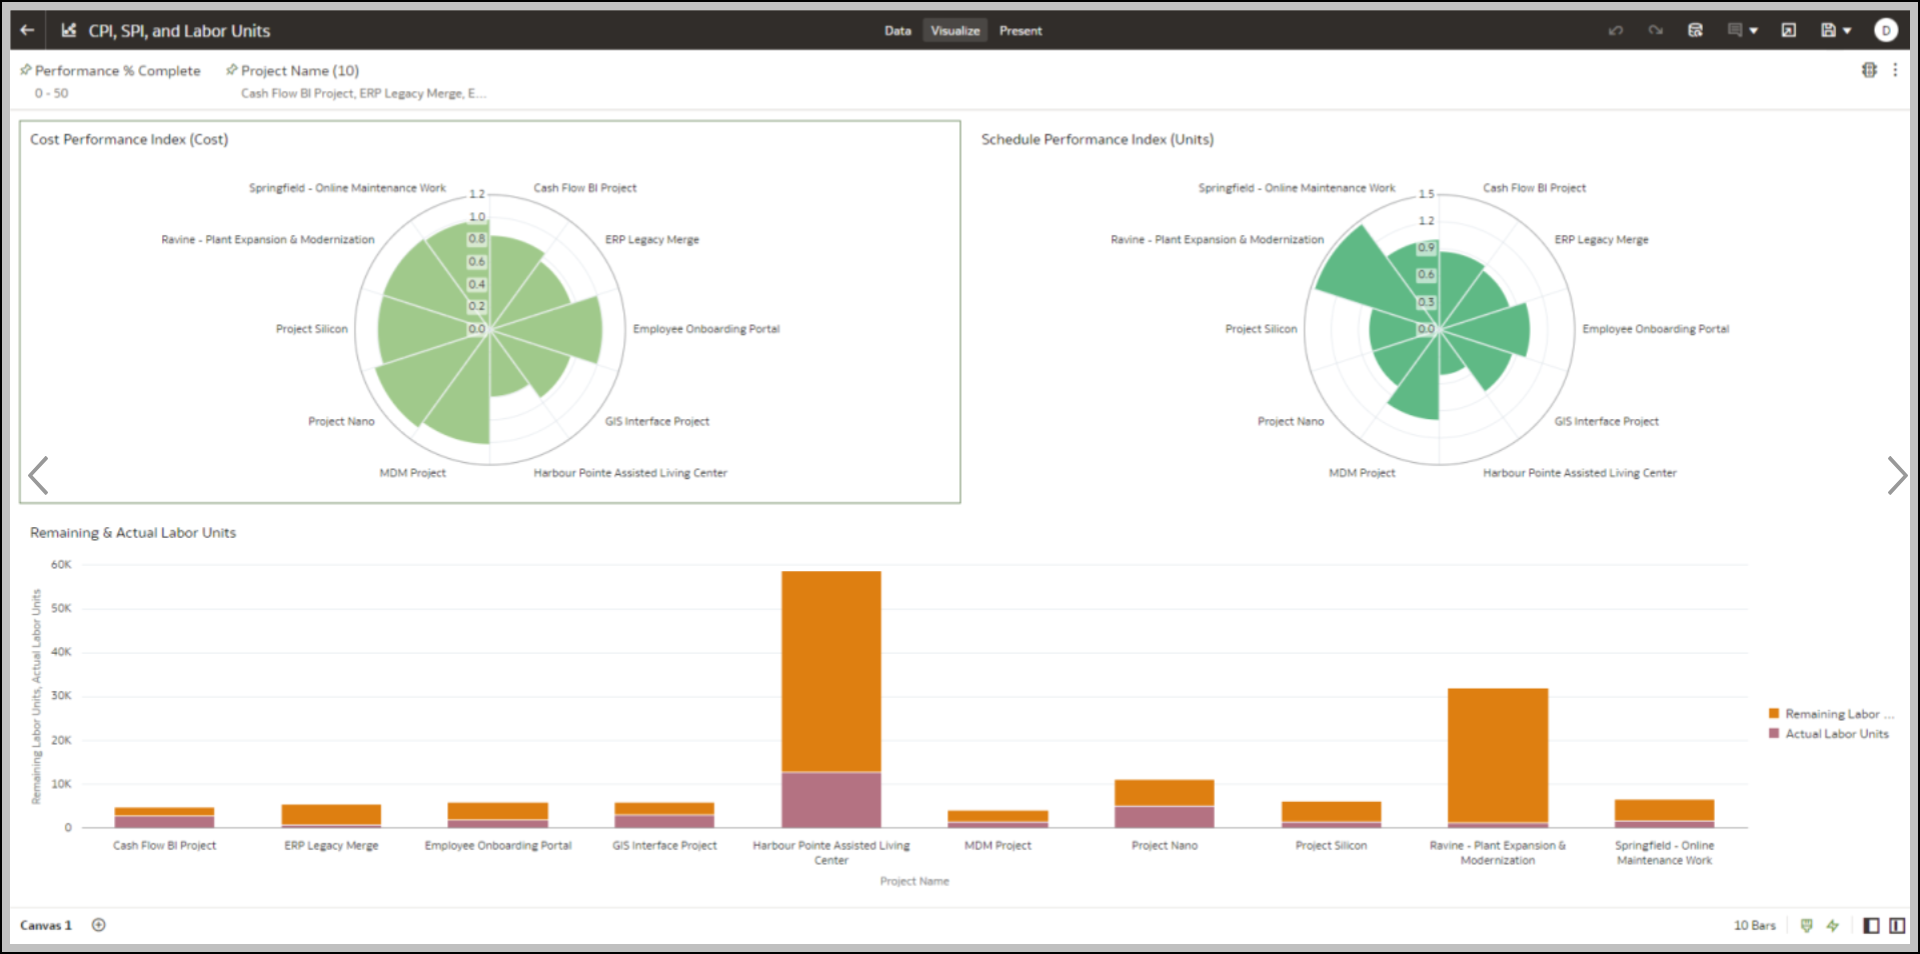
Task: Click Employee Onboarding Portal label in CPI chart
Action: coord(706,329)
